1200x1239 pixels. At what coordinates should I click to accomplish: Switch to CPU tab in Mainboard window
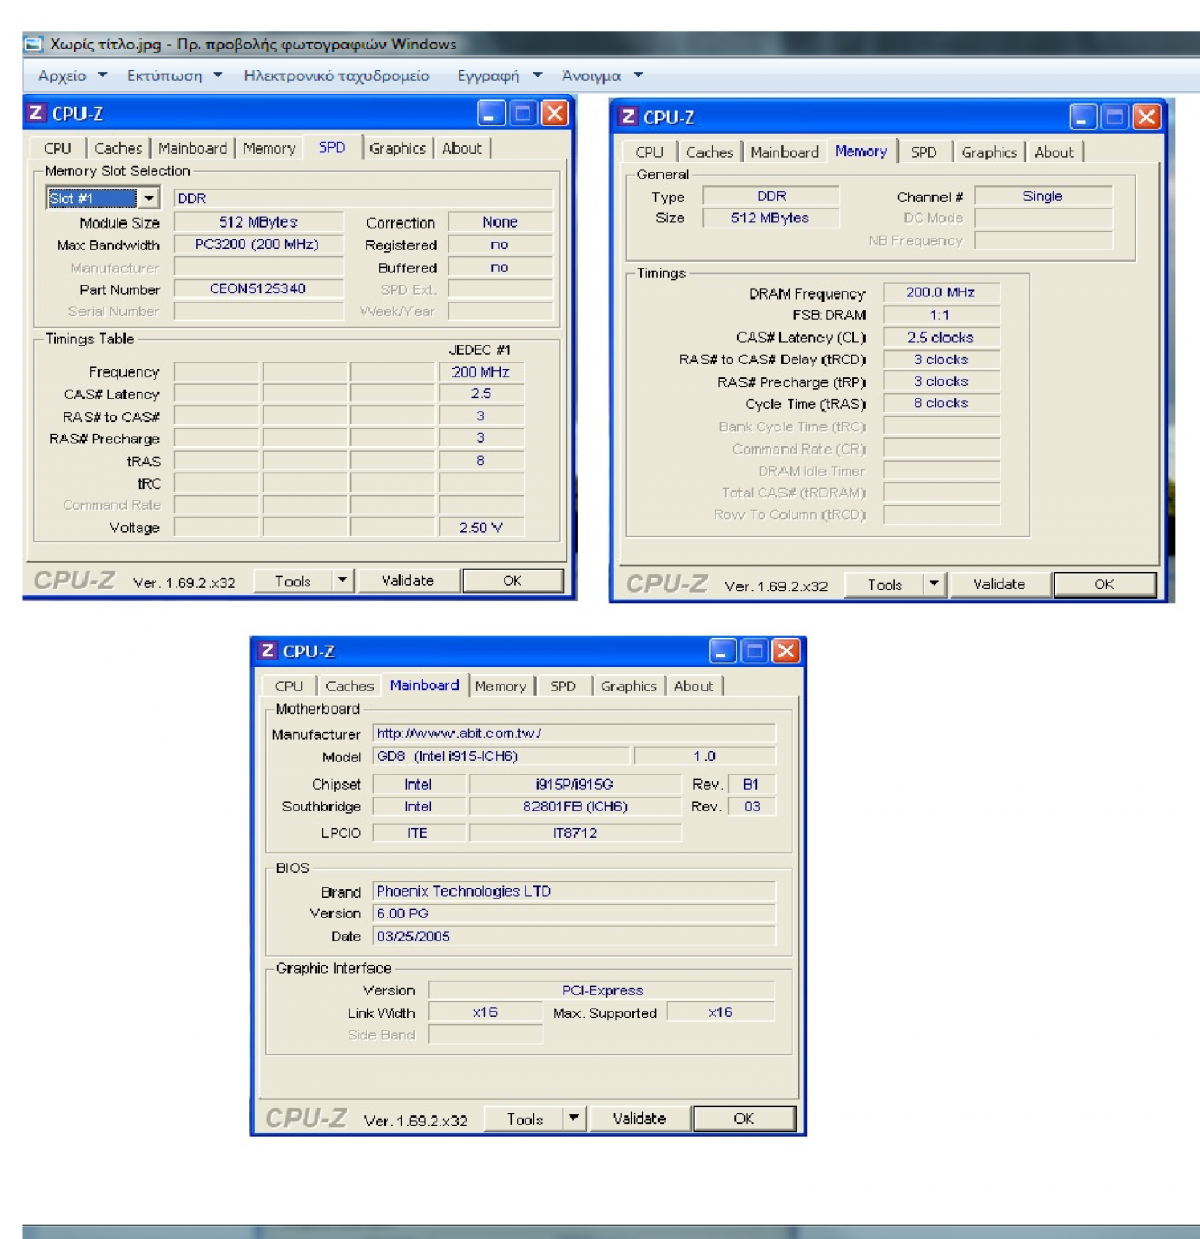point(289,686)
